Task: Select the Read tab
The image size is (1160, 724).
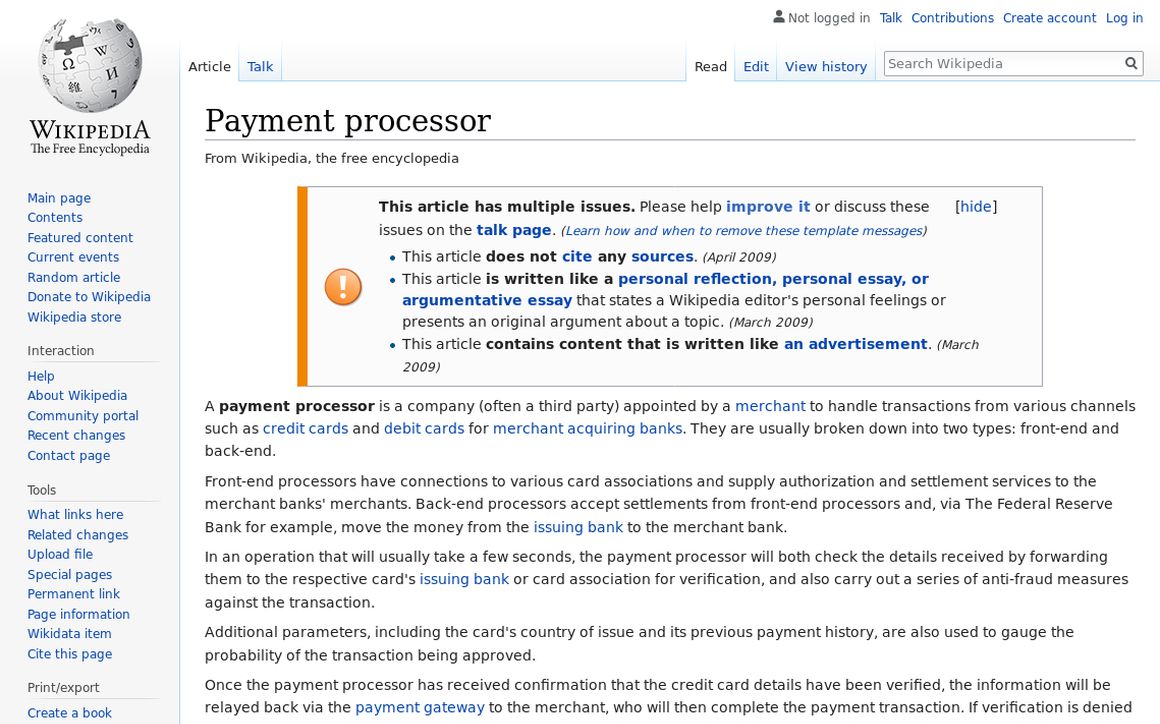Action: click(710, 67)
